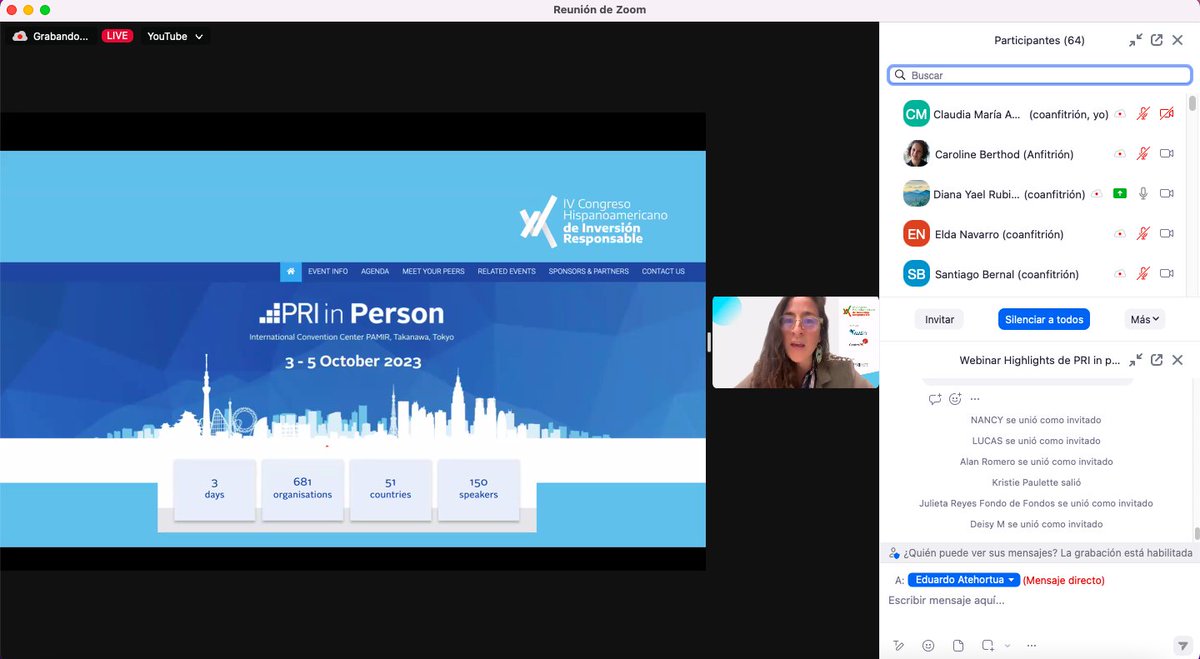
Task: Click the Invitar button
Action: [x=939, y=319]
